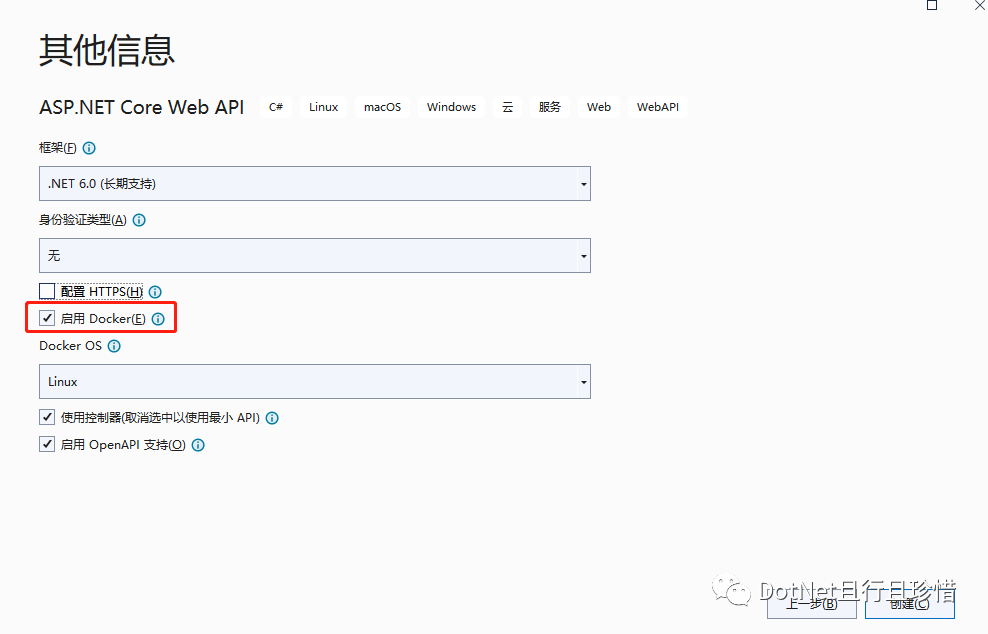Click info icon beside 启用 Docker(E)
Image resolution: width=988 pixels, height=634 pixels.
click(x=158, y=319)
